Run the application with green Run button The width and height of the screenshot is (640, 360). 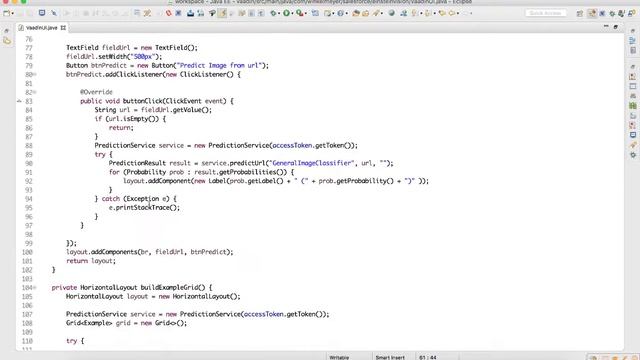(x=287, y=13)
